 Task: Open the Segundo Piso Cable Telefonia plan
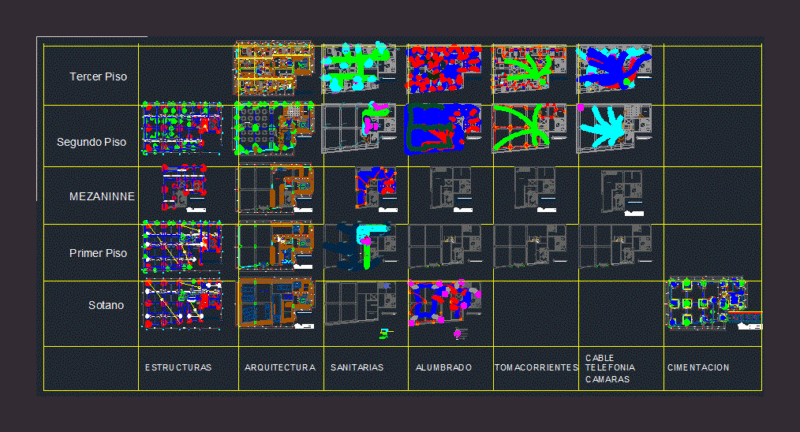tap(614, 128)
